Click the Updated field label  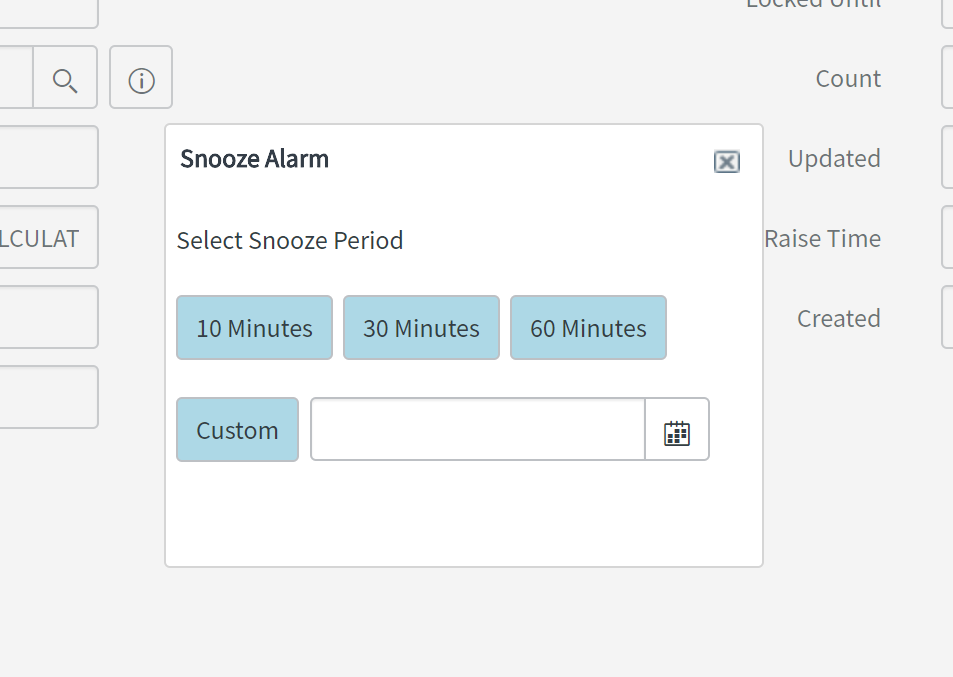pos(834,159)
